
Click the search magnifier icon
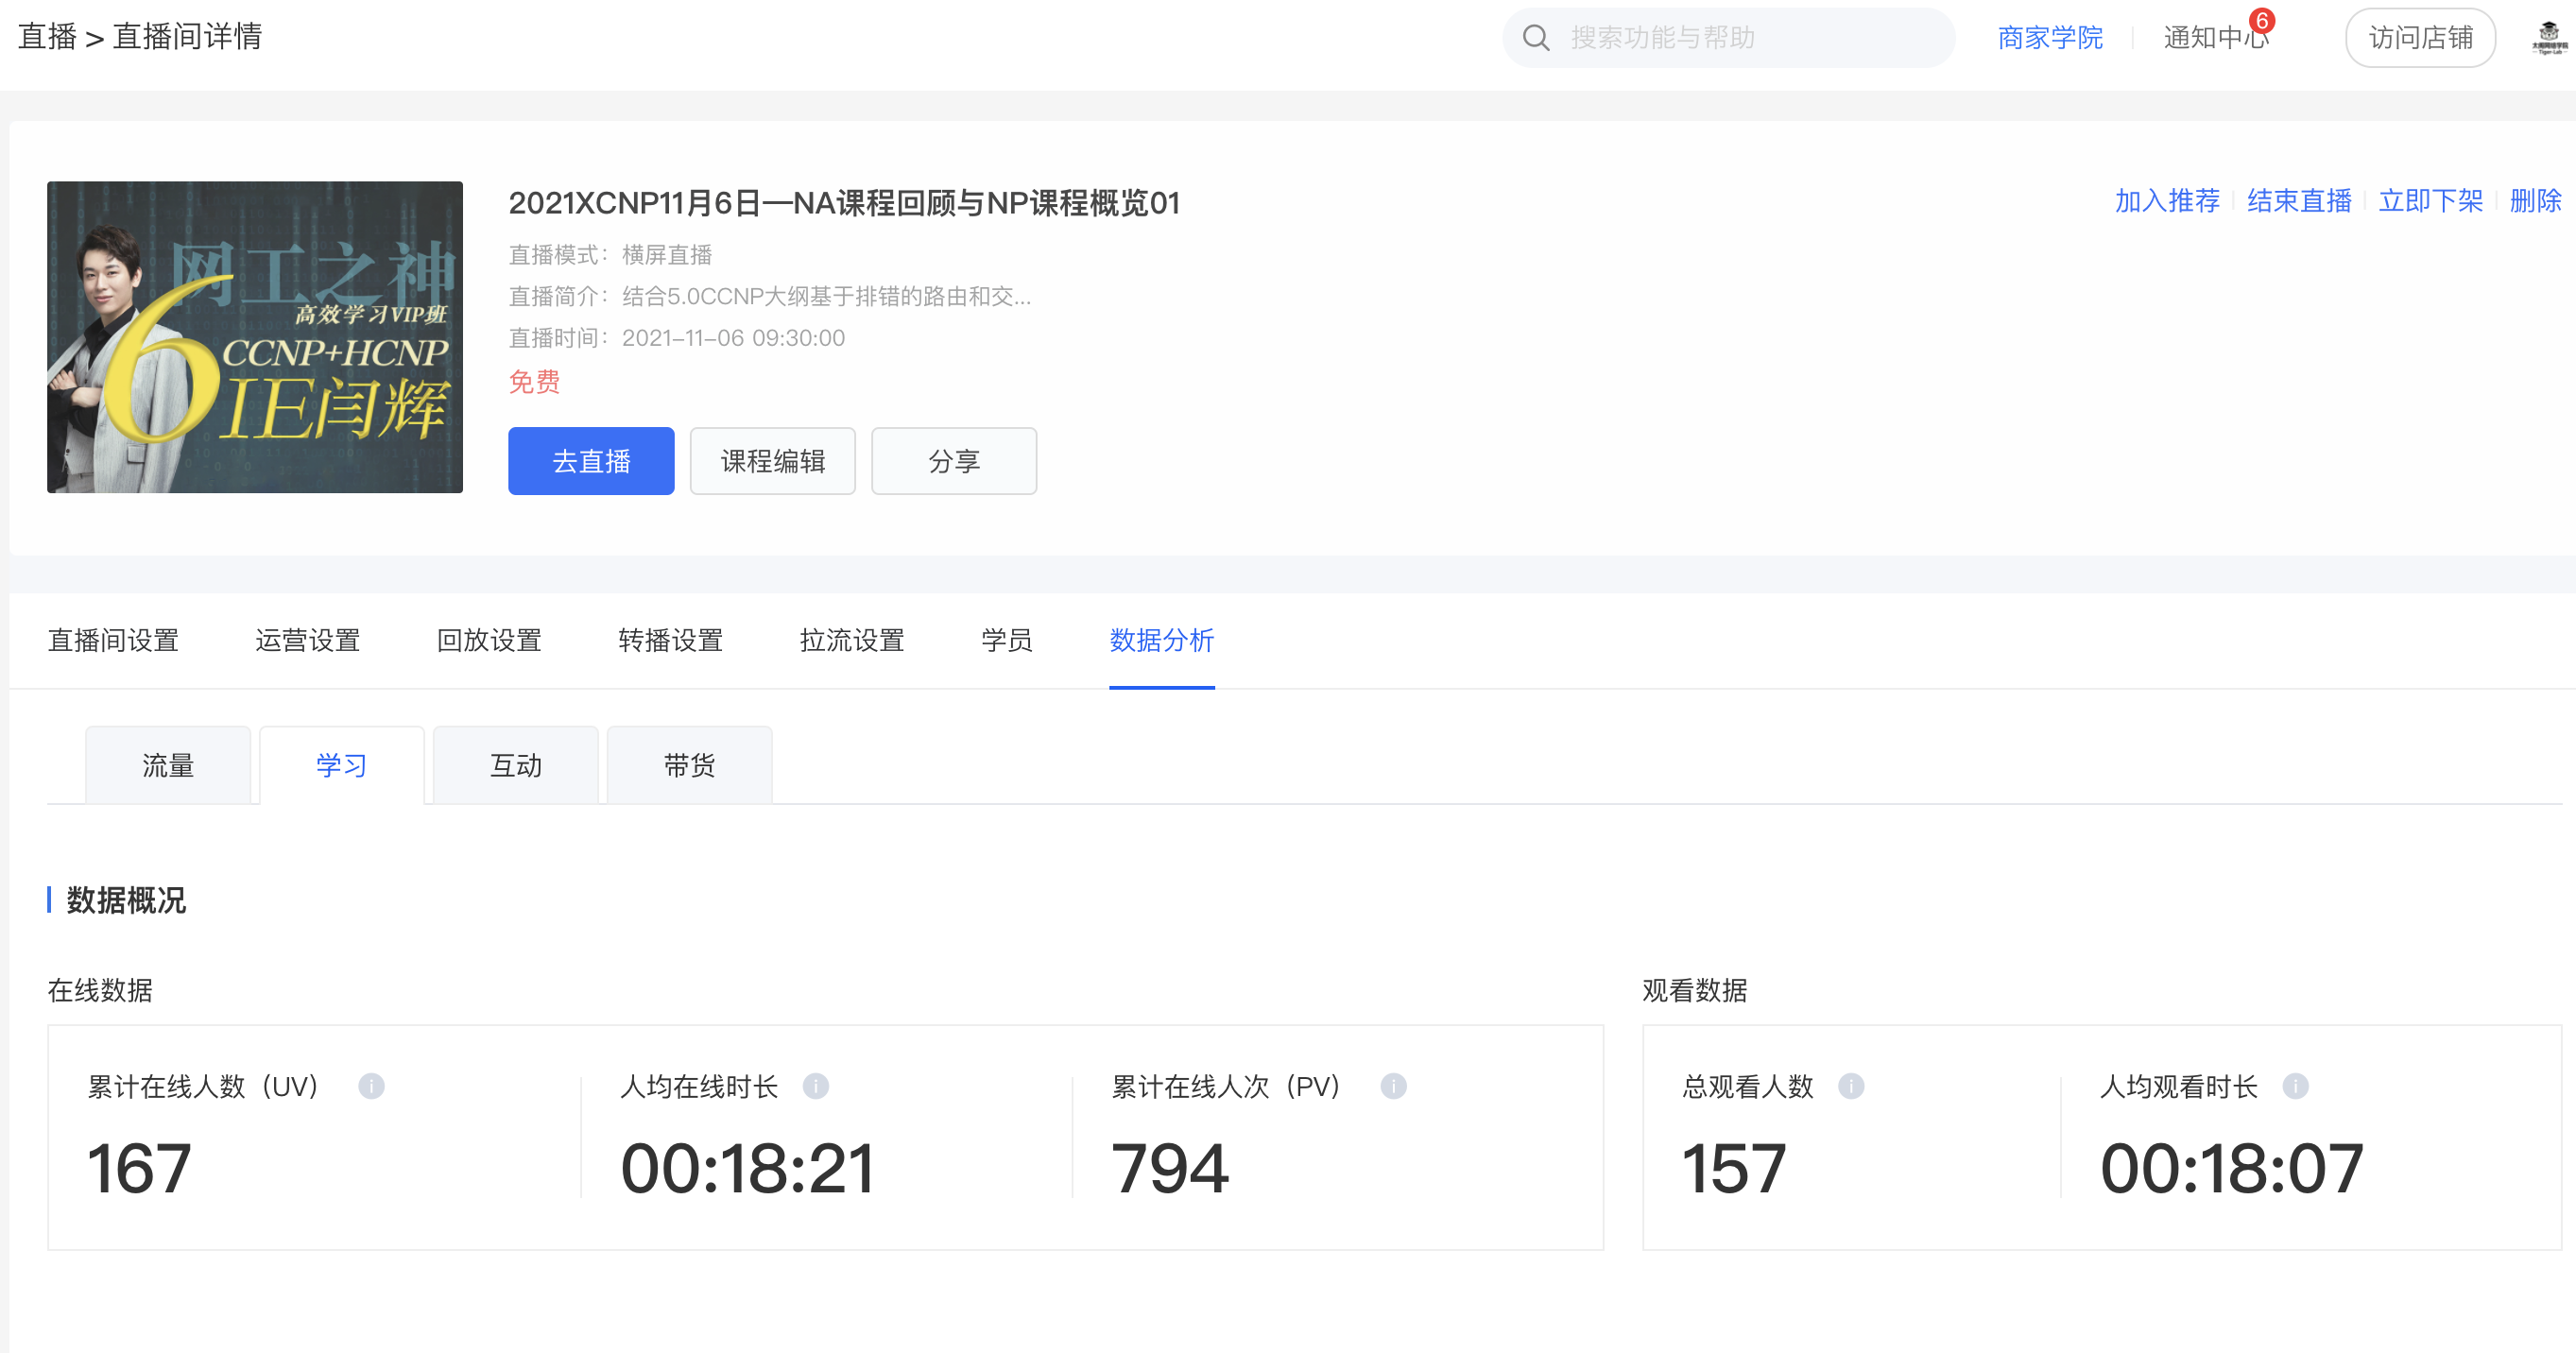[1536, 38]
